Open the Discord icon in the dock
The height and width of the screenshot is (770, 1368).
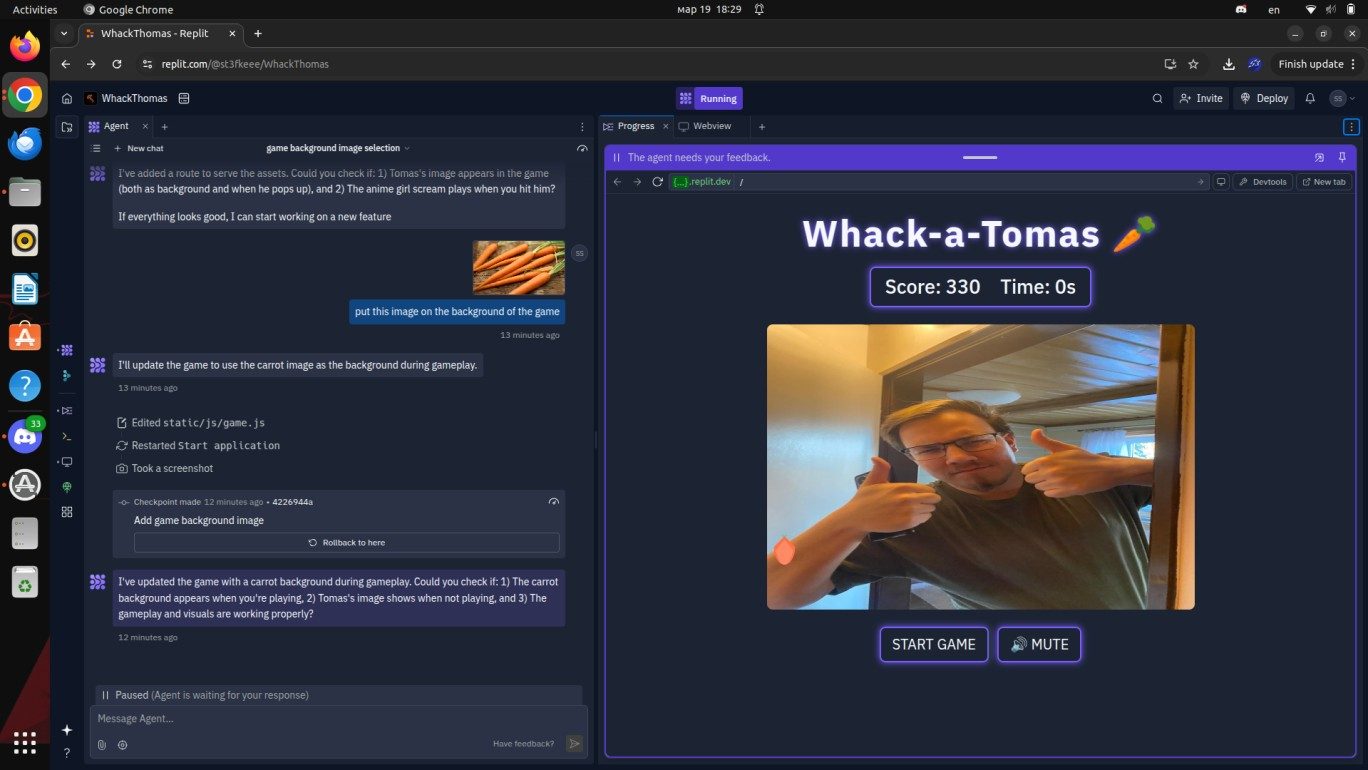(24, 437)
